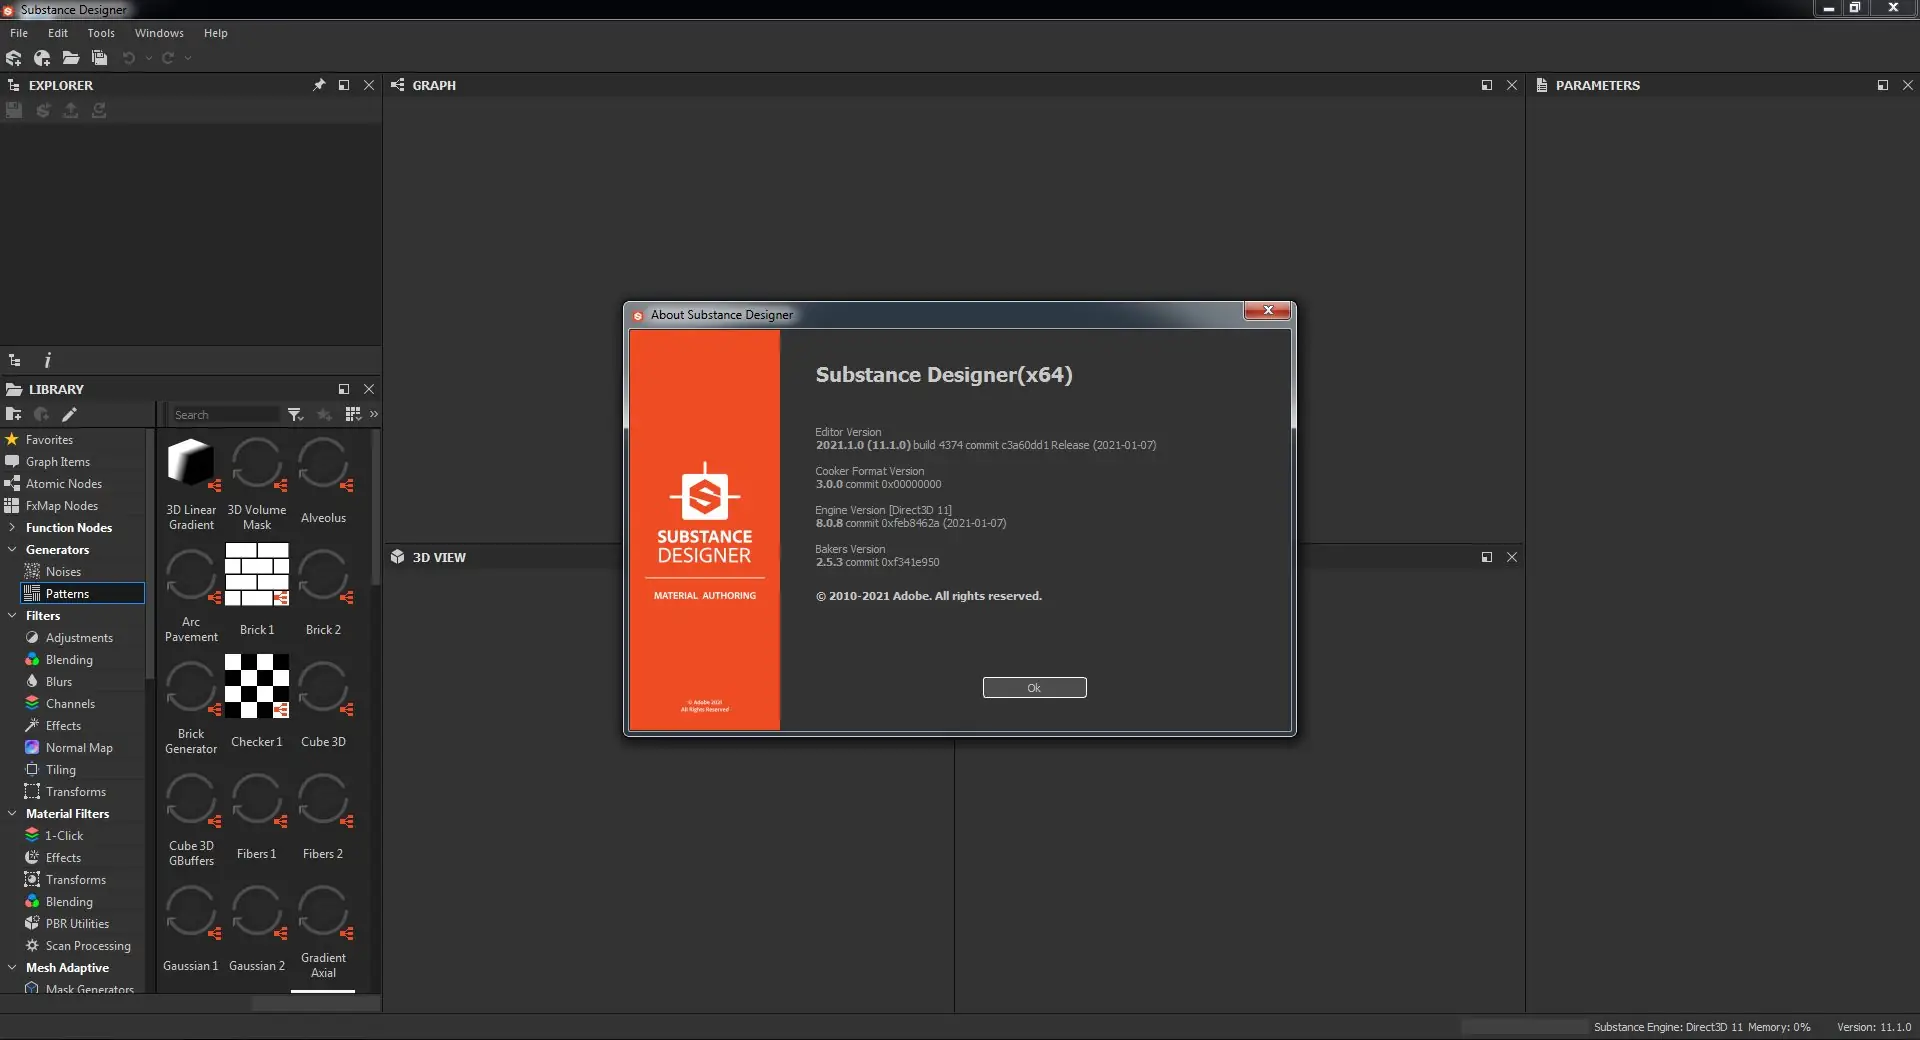Click the undo icon in the toolbar
Screen dimensions: 1920x1040
pos(128,58)
